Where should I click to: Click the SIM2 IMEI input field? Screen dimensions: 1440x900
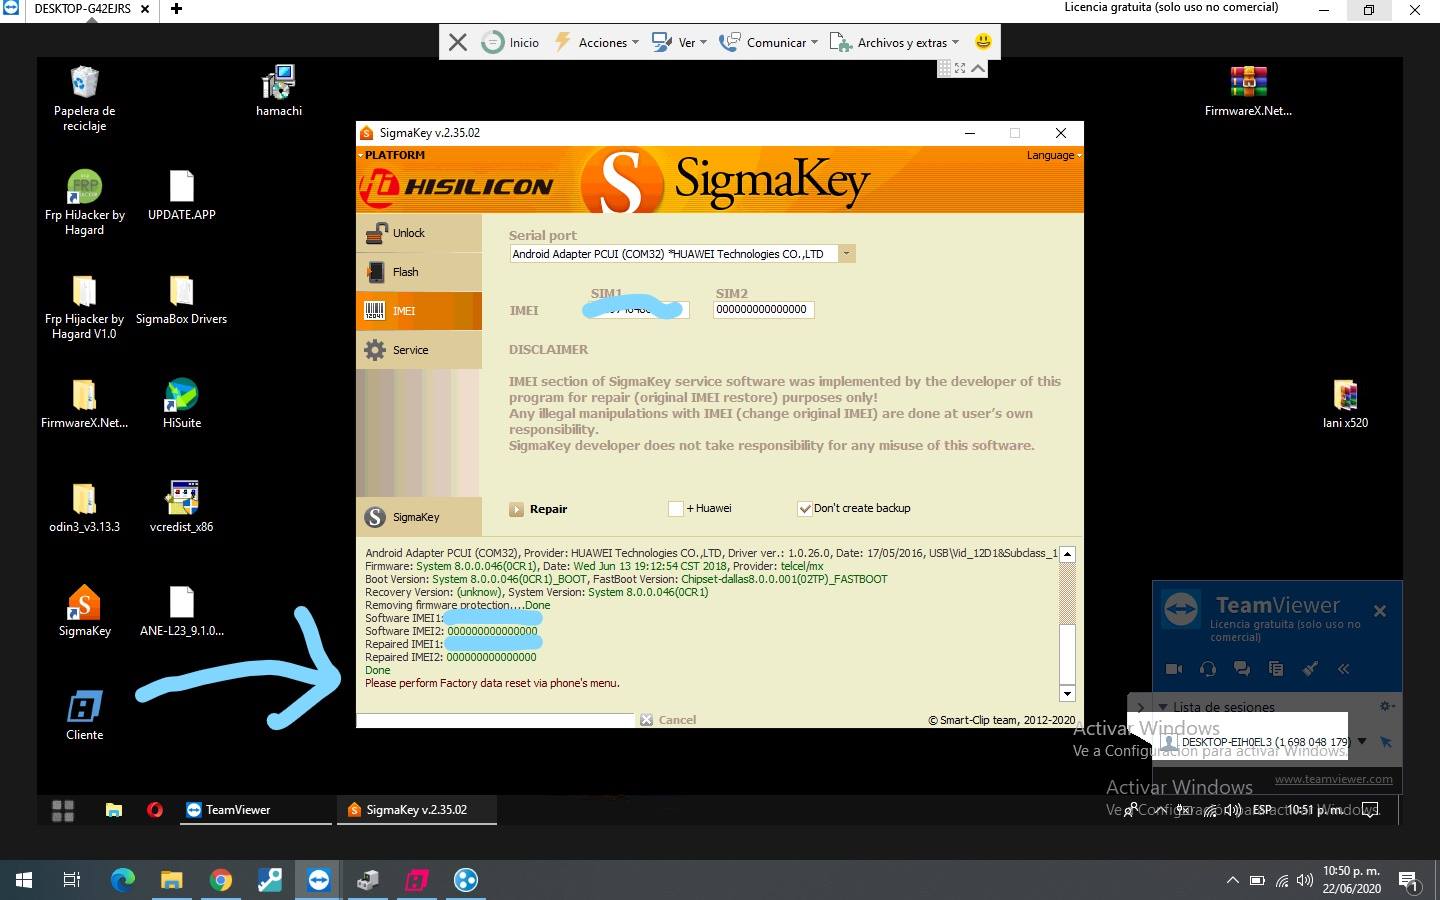[763, 310]
